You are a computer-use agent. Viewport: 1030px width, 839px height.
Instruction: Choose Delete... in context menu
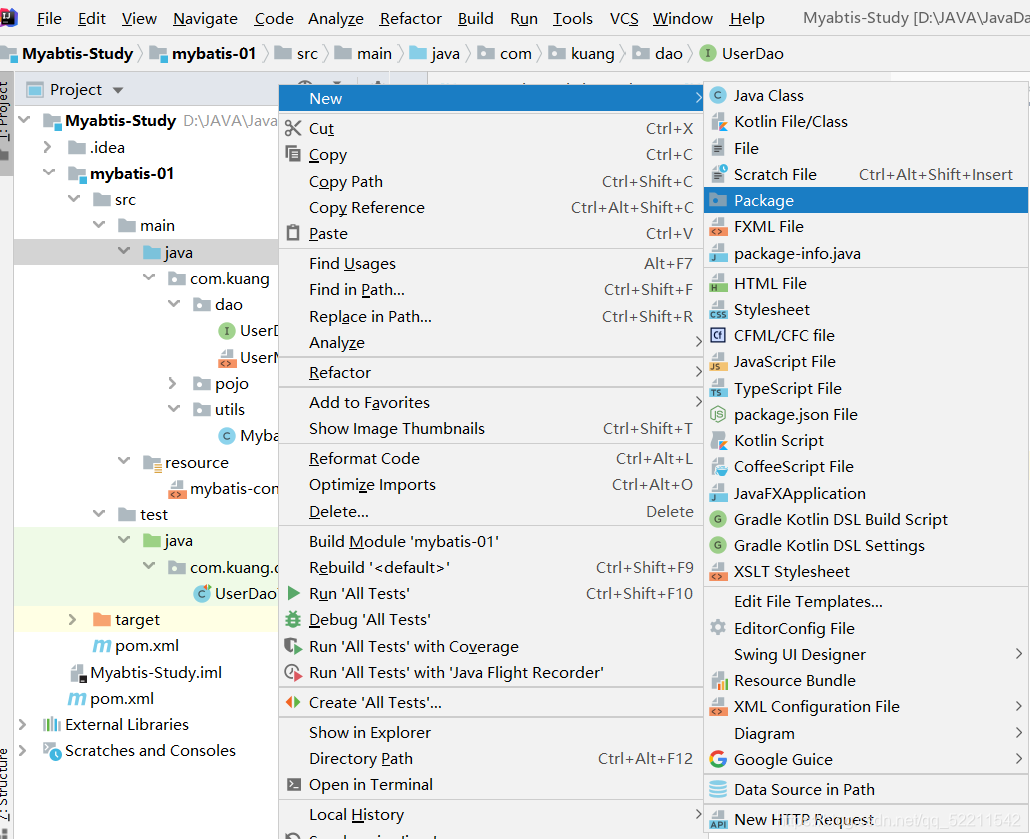491,511
